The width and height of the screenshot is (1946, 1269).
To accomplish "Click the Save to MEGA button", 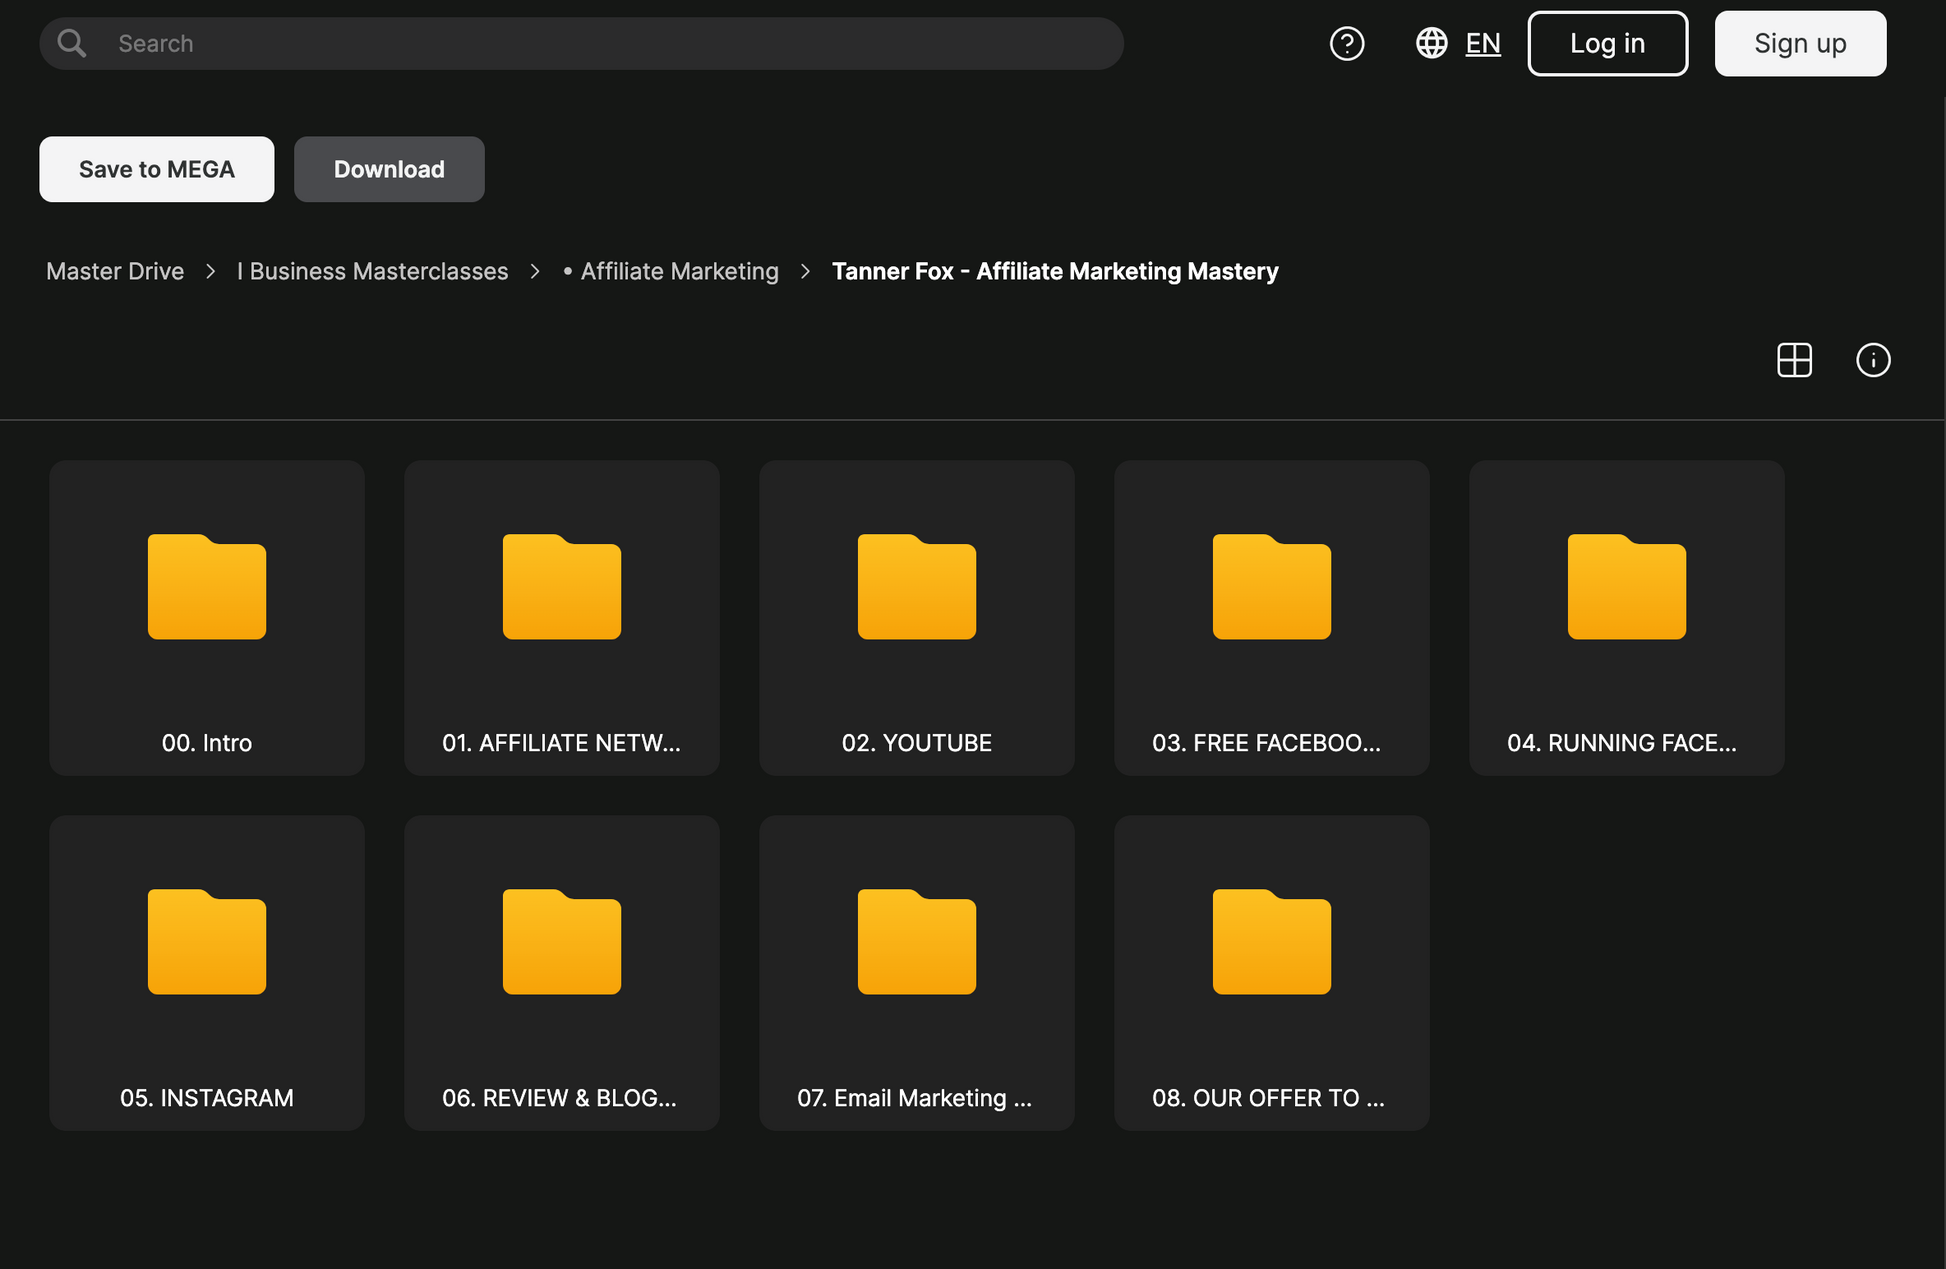I will (157, 169).
